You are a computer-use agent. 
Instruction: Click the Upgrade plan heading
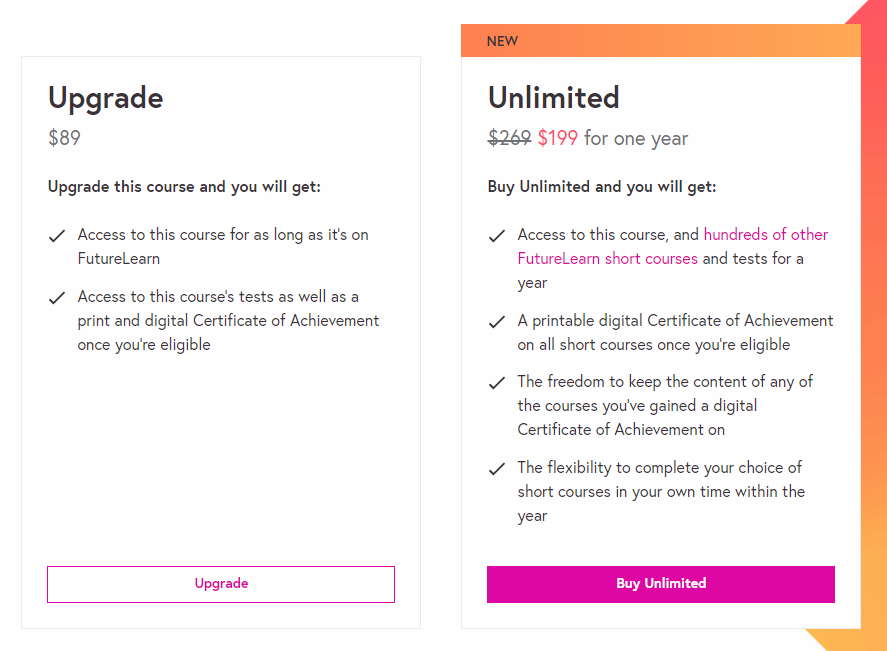[x=106, y=98]
